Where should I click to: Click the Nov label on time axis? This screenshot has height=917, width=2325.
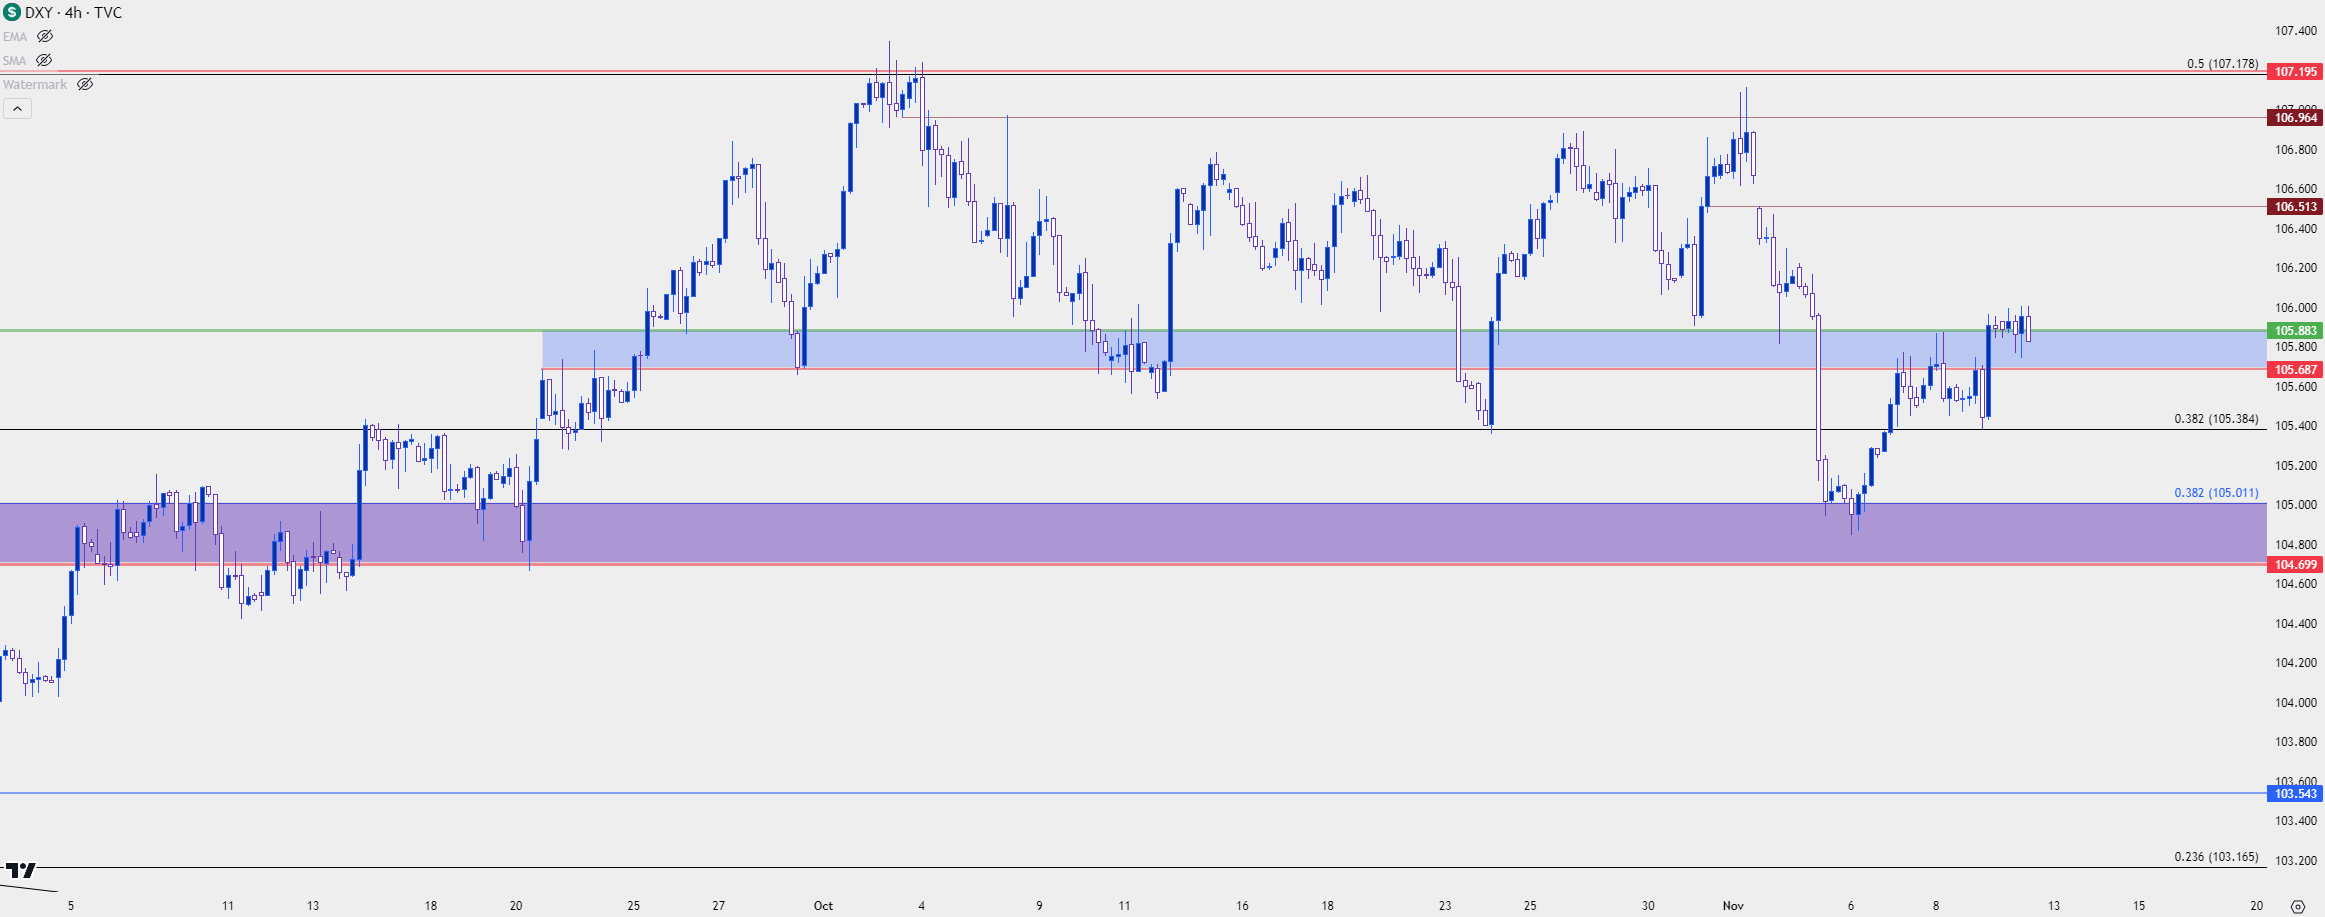[1733, 906]
